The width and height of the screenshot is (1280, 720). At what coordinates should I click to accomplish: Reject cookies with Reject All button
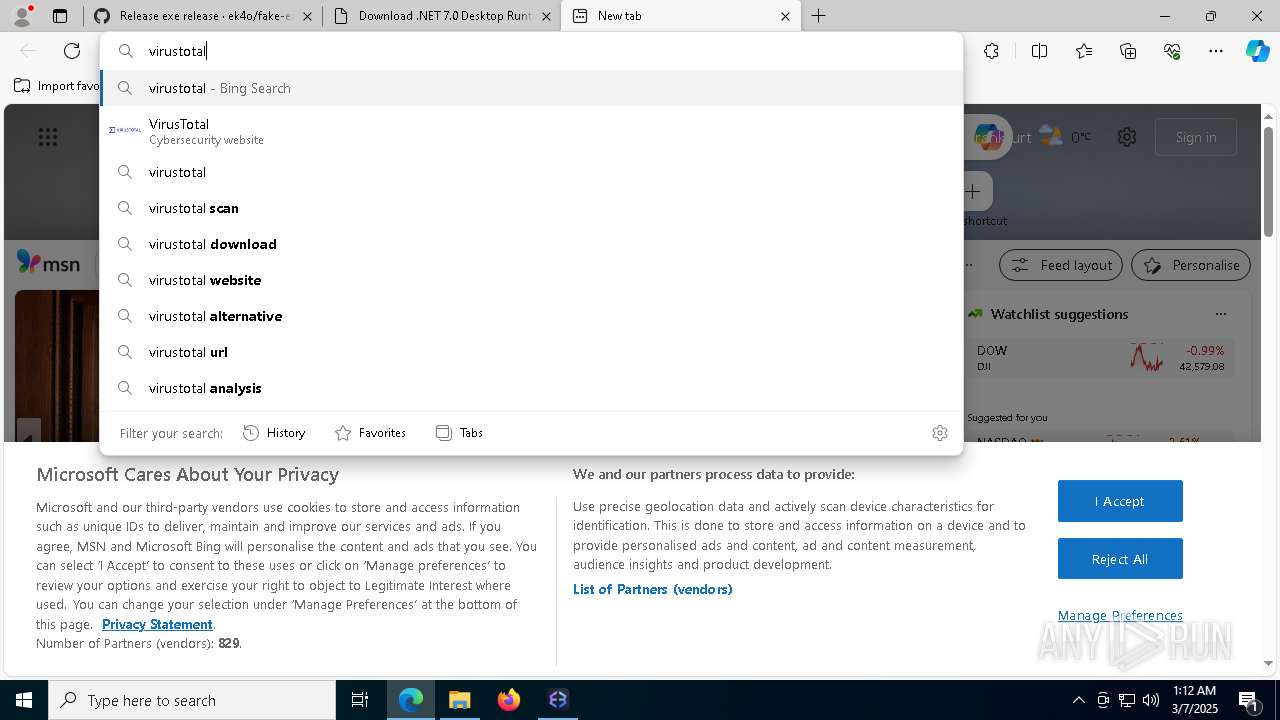(x=1120, y=559)
